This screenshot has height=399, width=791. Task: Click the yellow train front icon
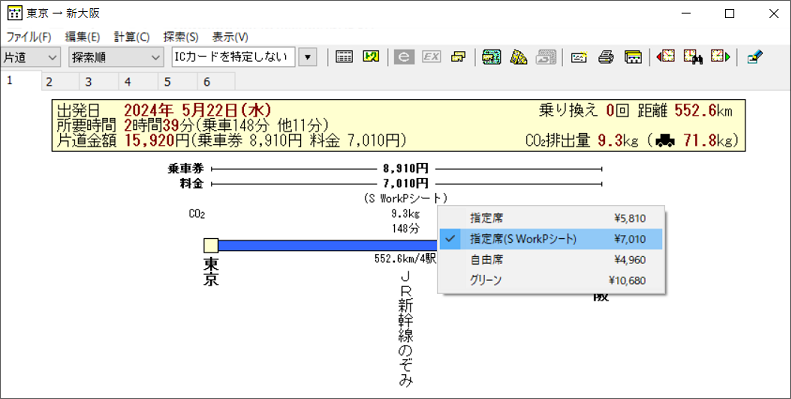pos(633,57)
